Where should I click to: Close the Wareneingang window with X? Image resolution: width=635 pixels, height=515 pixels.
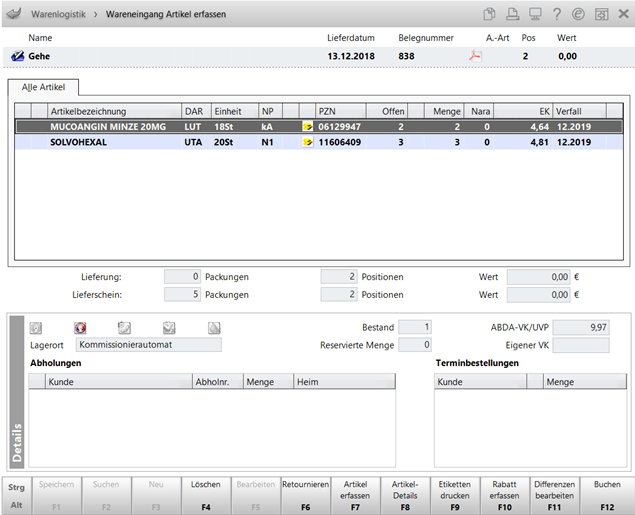(x=624, y=14)
